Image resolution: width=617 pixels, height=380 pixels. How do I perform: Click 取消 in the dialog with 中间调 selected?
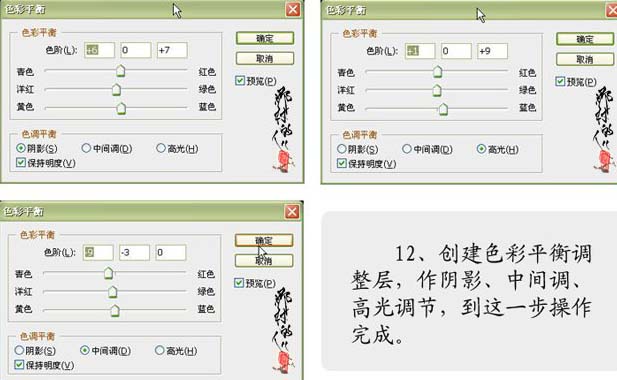[264, 260]
